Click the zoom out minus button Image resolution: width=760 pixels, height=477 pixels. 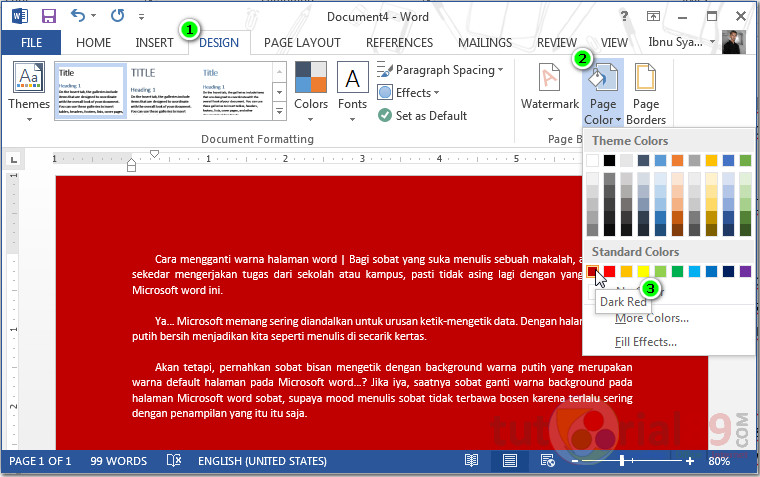(x=575, y=461)
